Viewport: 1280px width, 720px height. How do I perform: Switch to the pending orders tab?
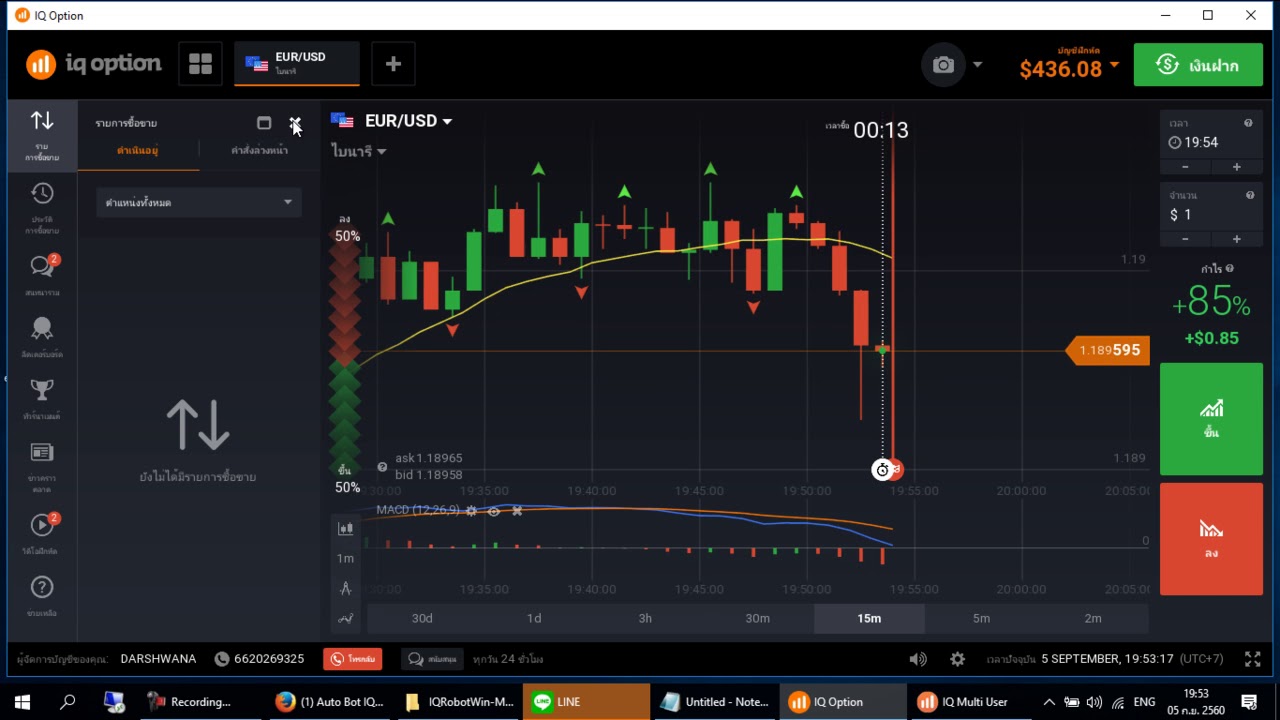pyautogui.click(x=259, y=151)
